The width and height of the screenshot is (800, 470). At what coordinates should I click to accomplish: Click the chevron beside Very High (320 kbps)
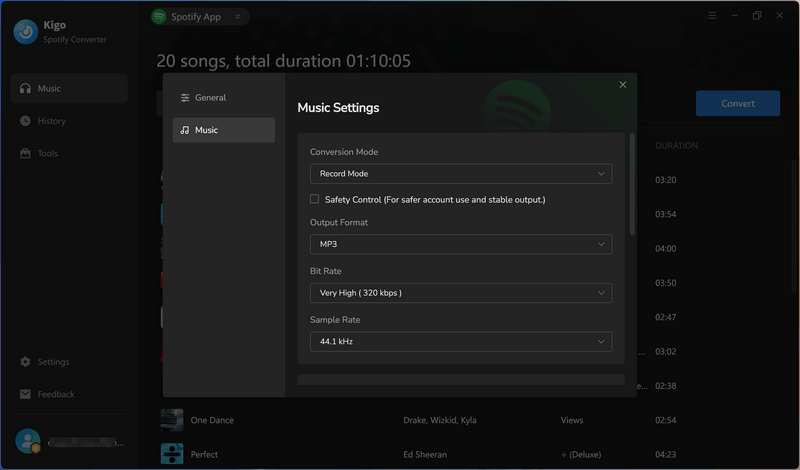click(601, 293)
